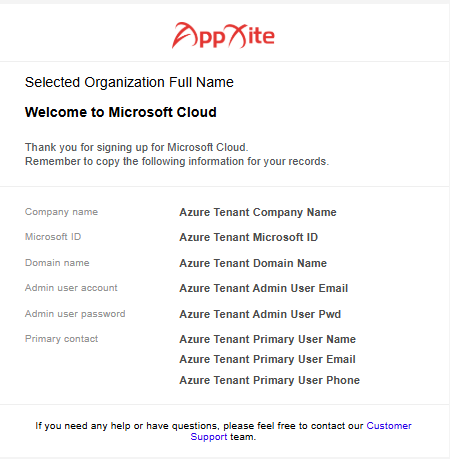The image size is (450, 459).
Task: Click the AppXite logo
Action: [223, 36]
